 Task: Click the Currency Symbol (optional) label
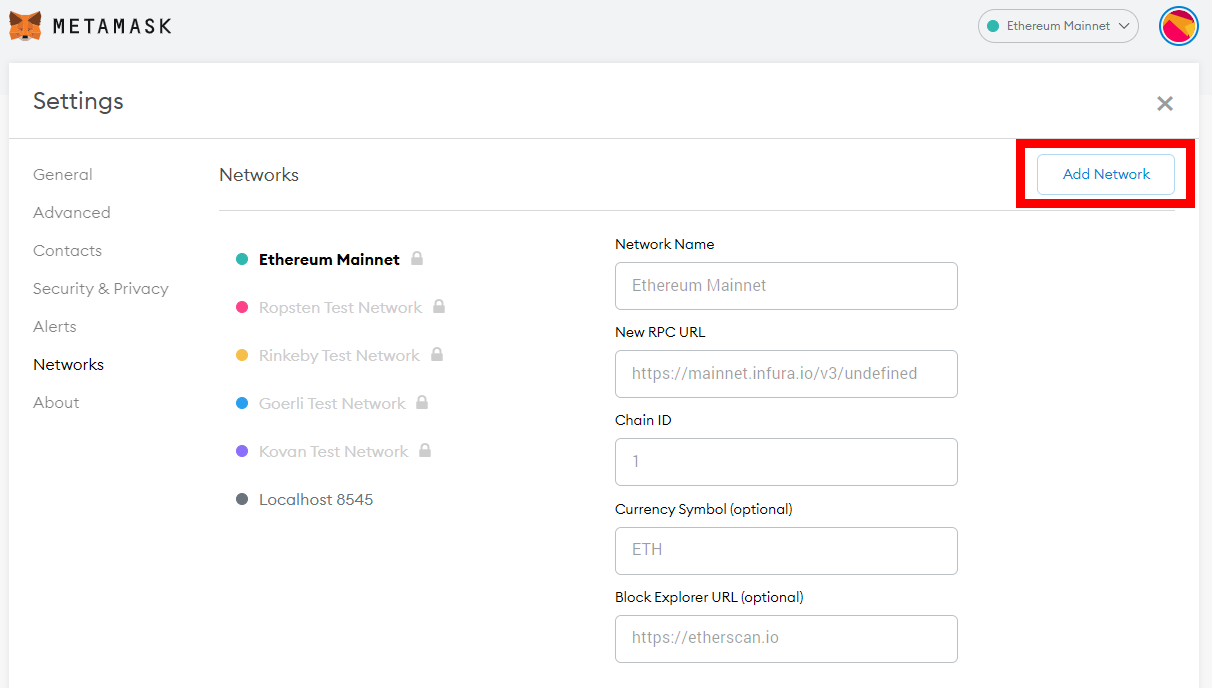[703, 509]
